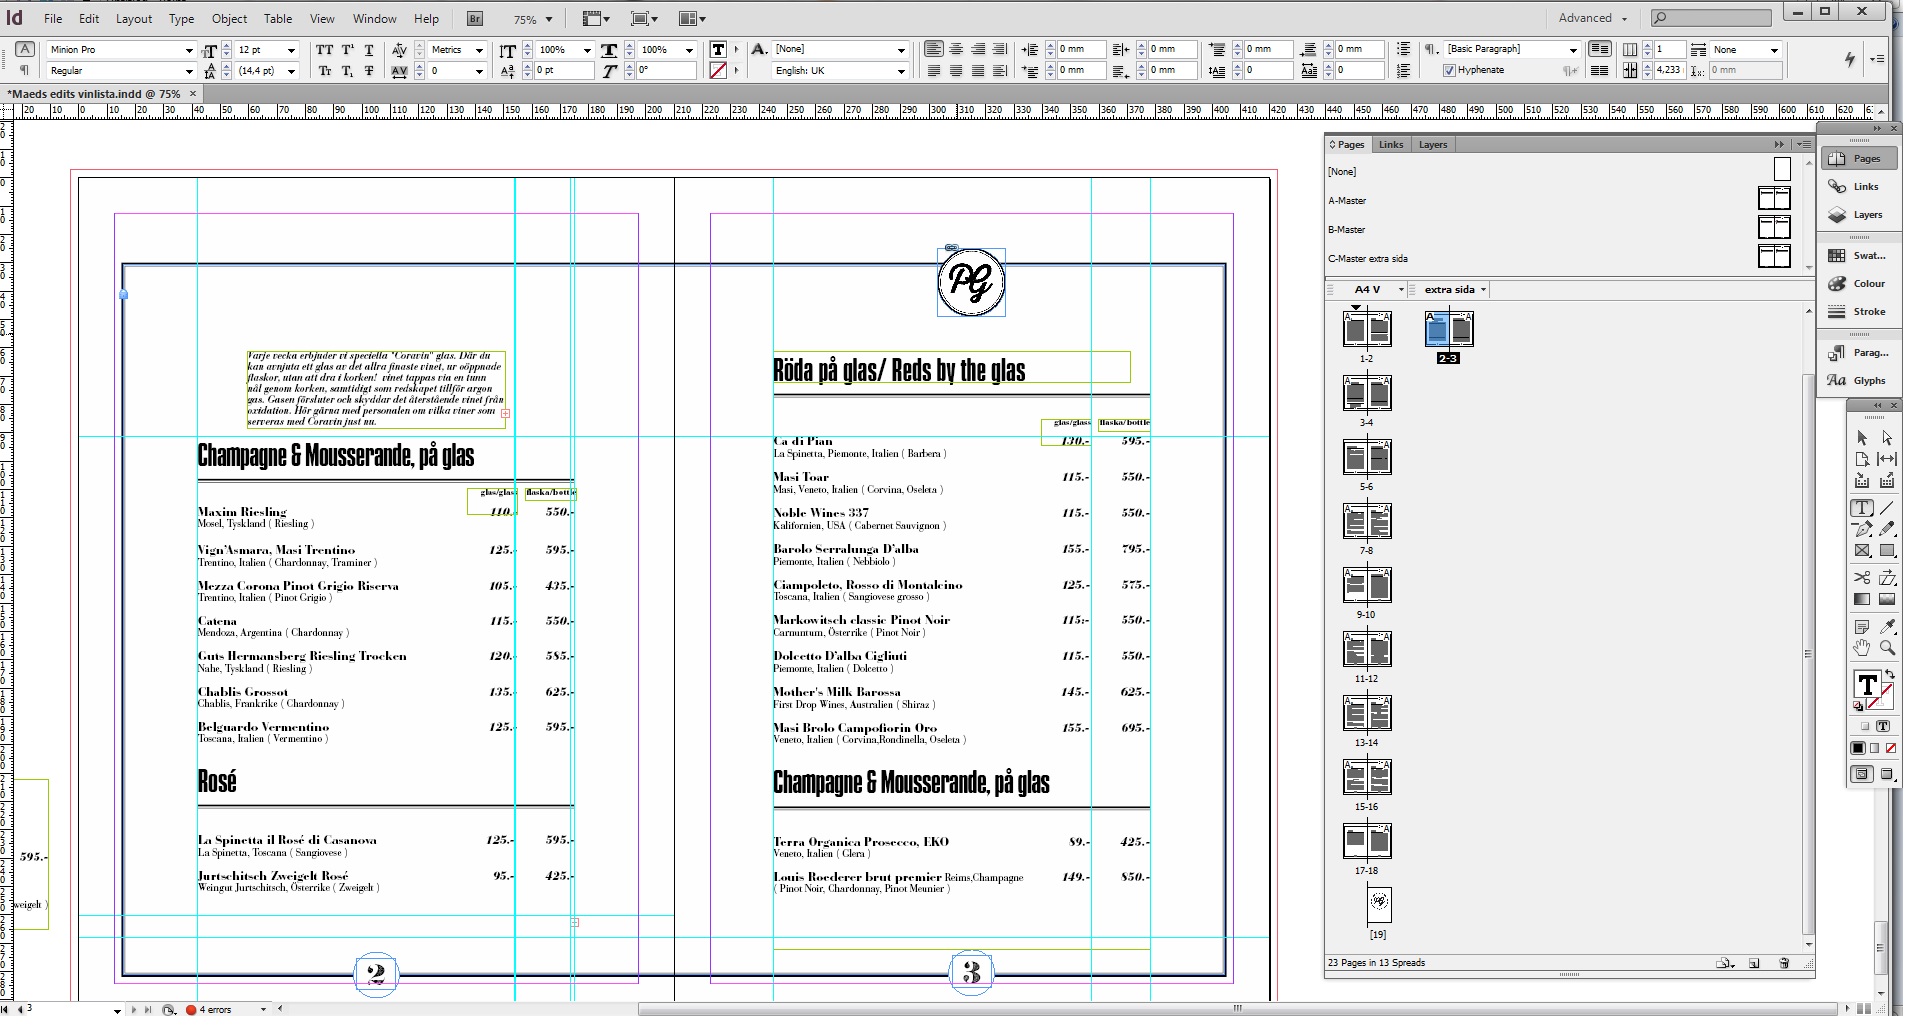
Task: Enable the Strikethrough text button
Action: [x=369, y=71]
